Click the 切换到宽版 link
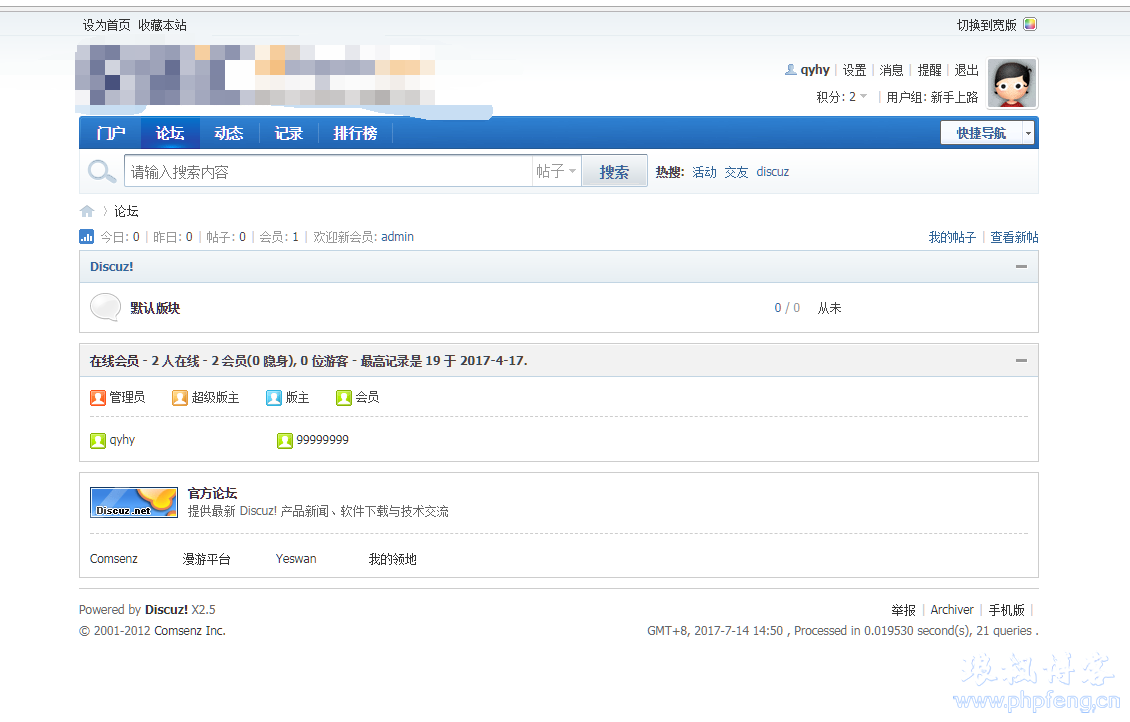The width and height of the screenshot is (1130, 722). tap(987, 25)
